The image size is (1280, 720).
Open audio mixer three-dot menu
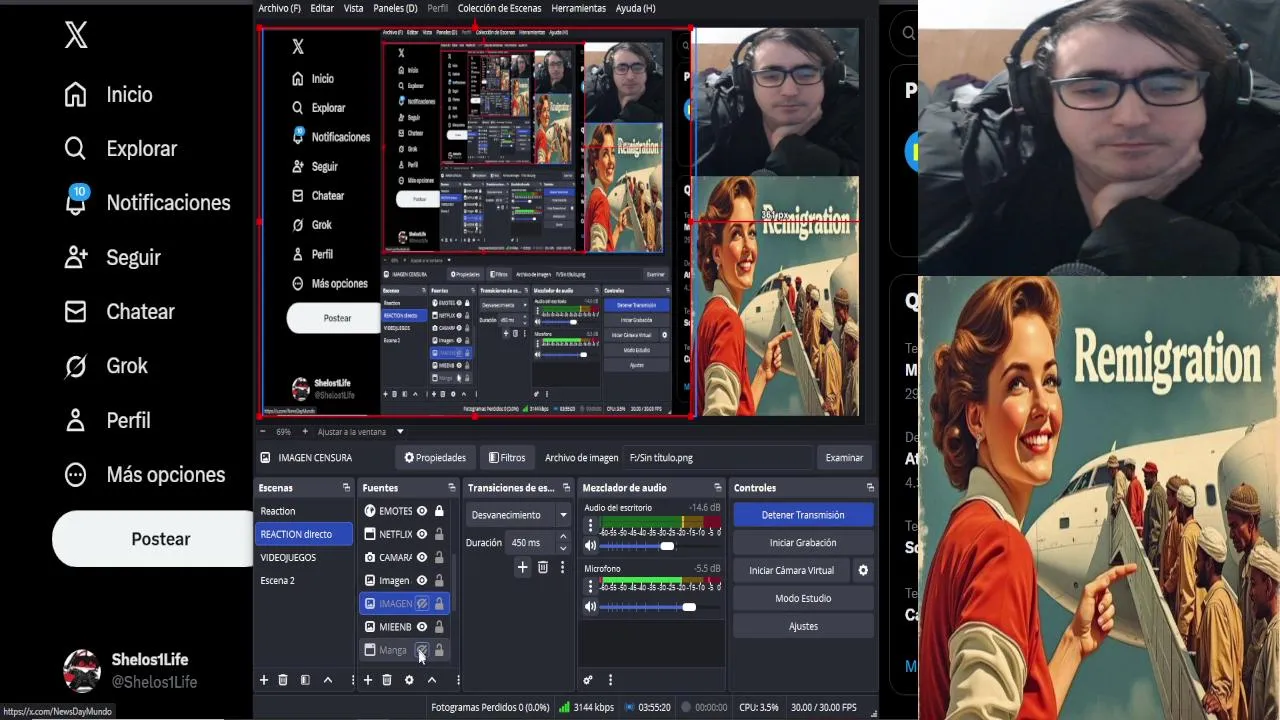pos(610,680)
